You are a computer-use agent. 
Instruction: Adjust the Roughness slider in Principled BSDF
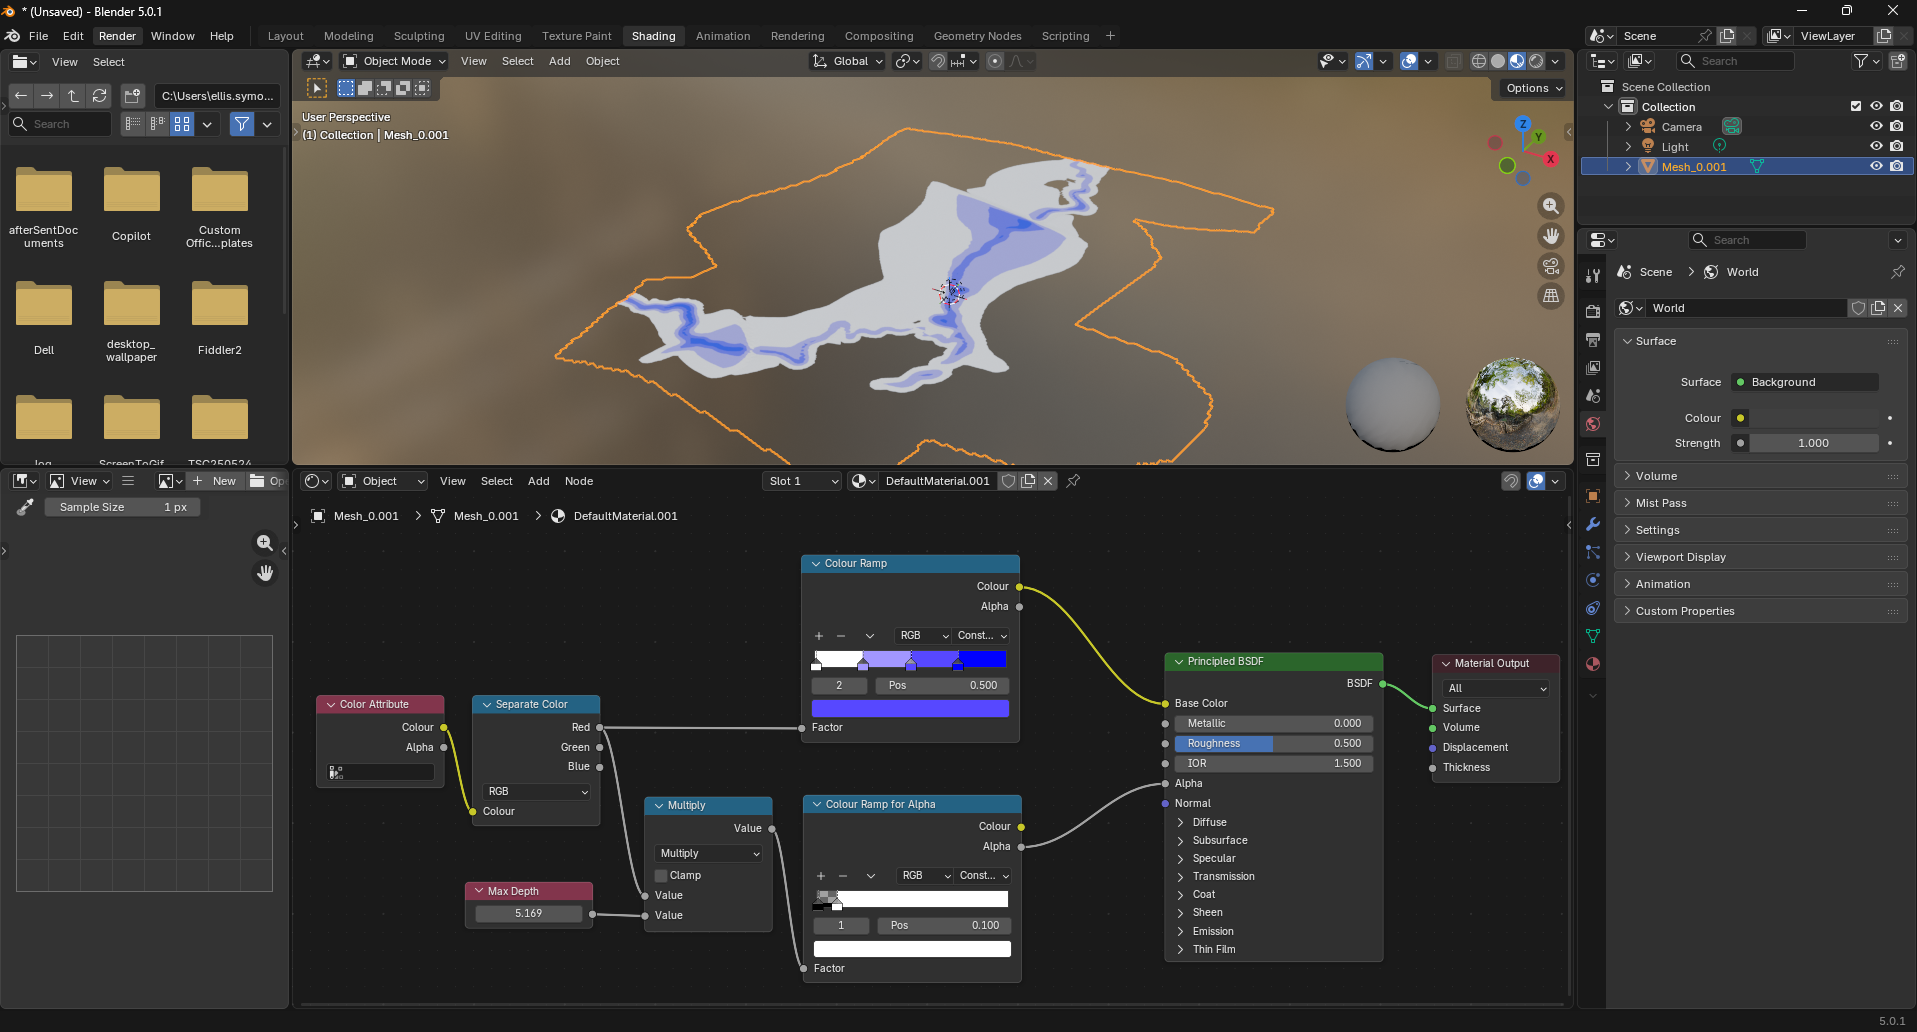point(1273,743)
